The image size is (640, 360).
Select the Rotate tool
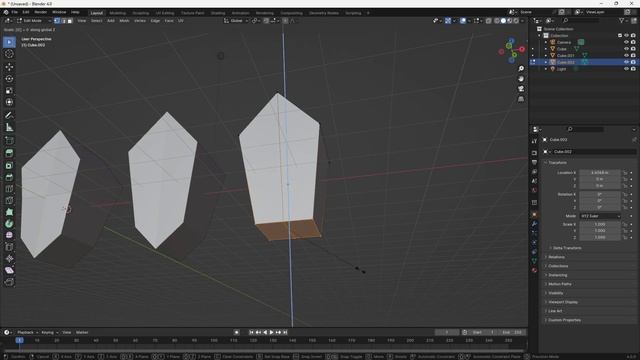(x=9, y=78)
